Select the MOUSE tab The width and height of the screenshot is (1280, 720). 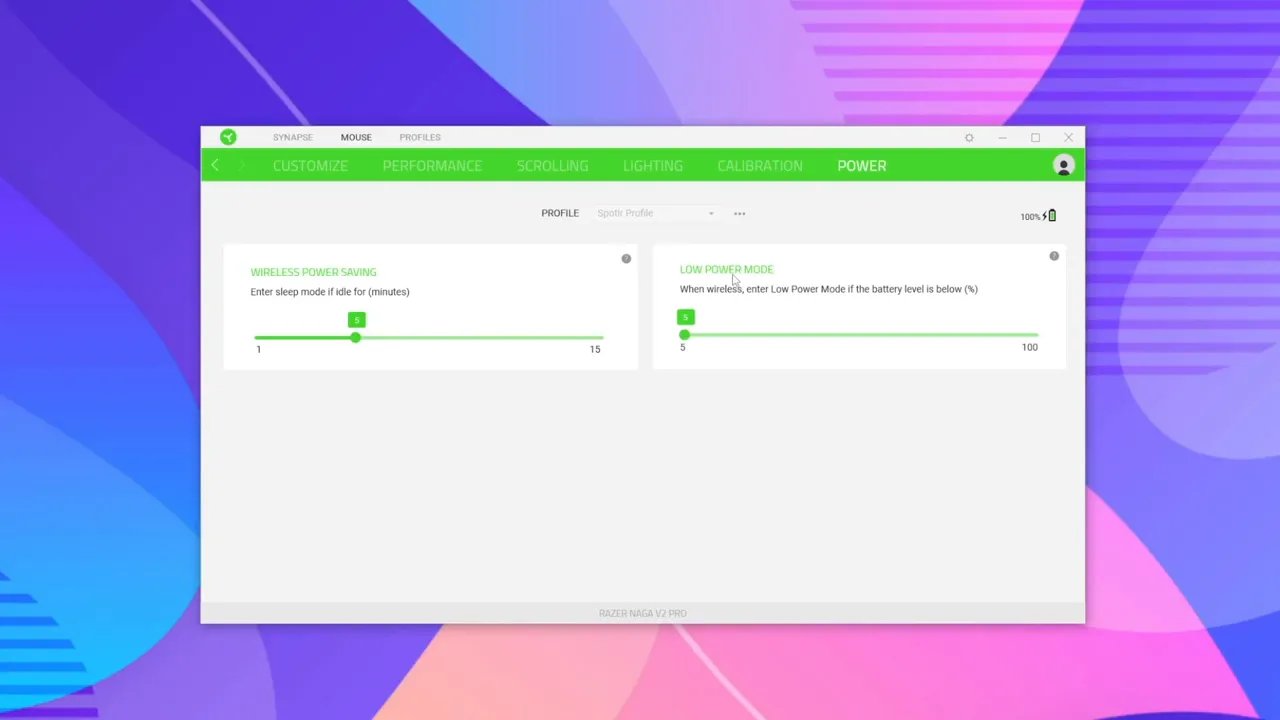tap(356, 137)
